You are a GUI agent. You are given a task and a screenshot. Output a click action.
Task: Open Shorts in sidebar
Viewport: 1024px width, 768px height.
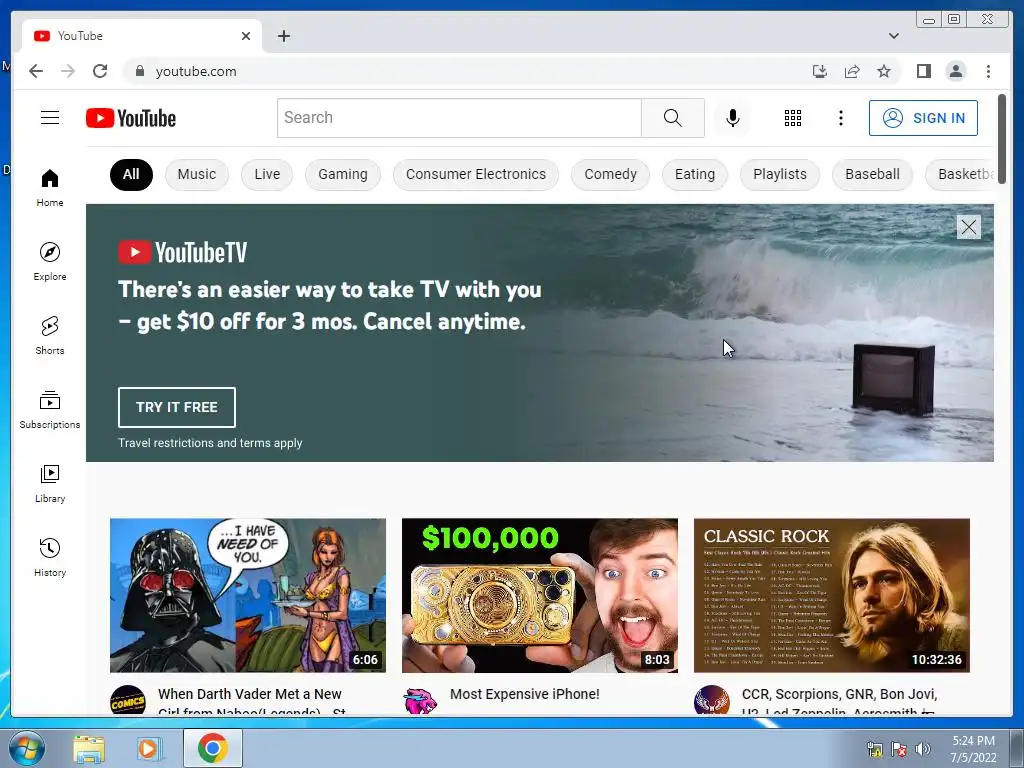click(x=50, y=336)
